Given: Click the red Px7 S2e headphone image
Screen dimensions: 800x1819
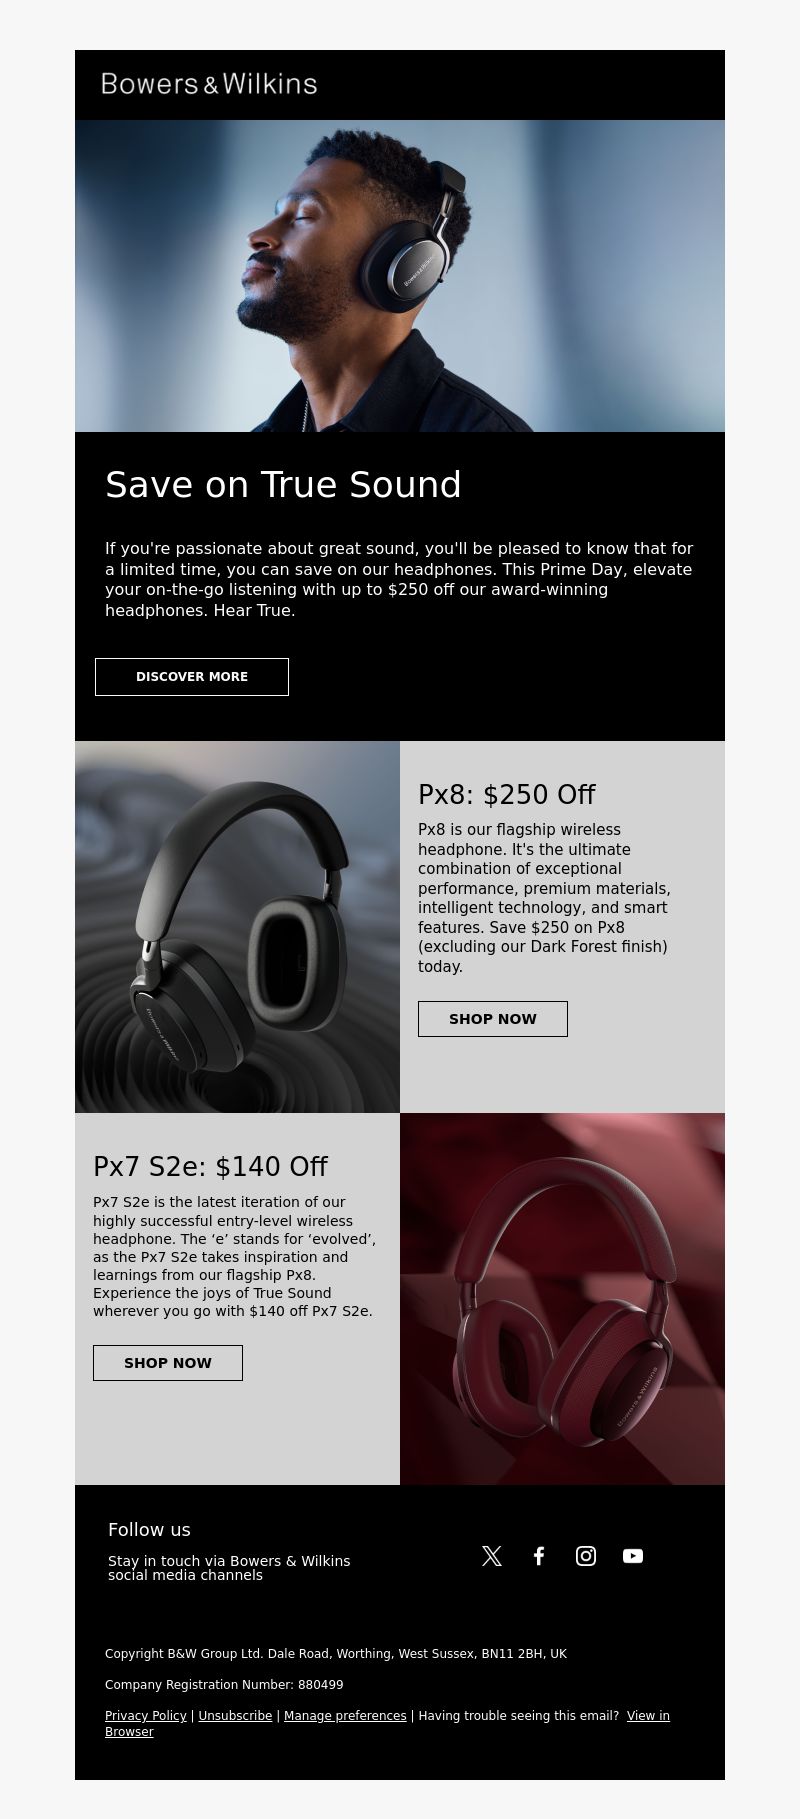Looking at the screenshot, I should [x=562, y=1299].
